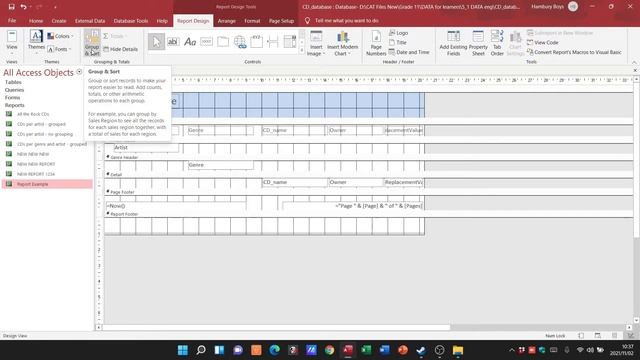Select the page number expression text box
This screenshot has height=360, width=640.
(353, 206)
